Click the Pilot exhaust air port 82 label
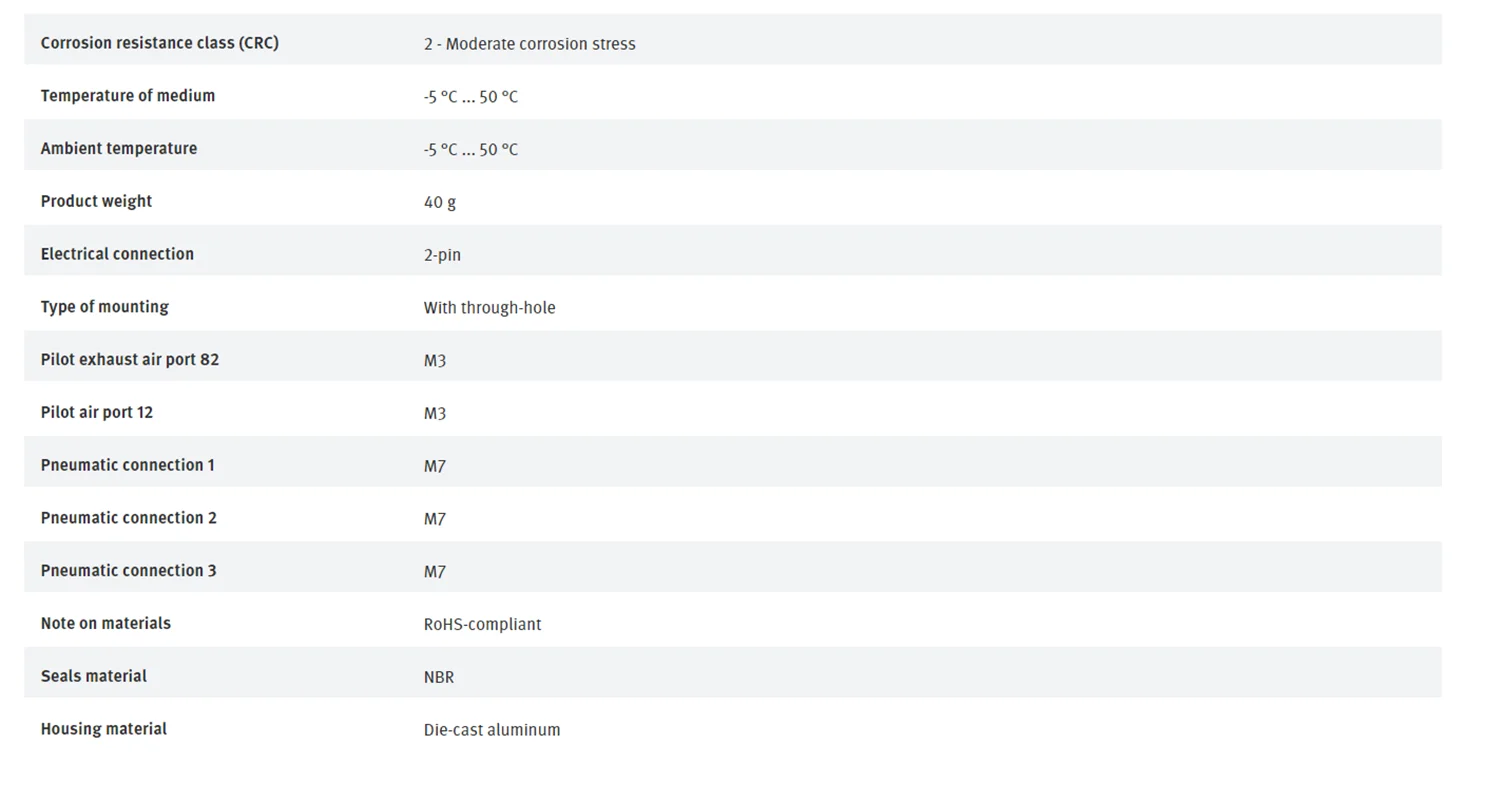Image resolution: width=1500 pixels, height=801 pixels. coord(129,360)
